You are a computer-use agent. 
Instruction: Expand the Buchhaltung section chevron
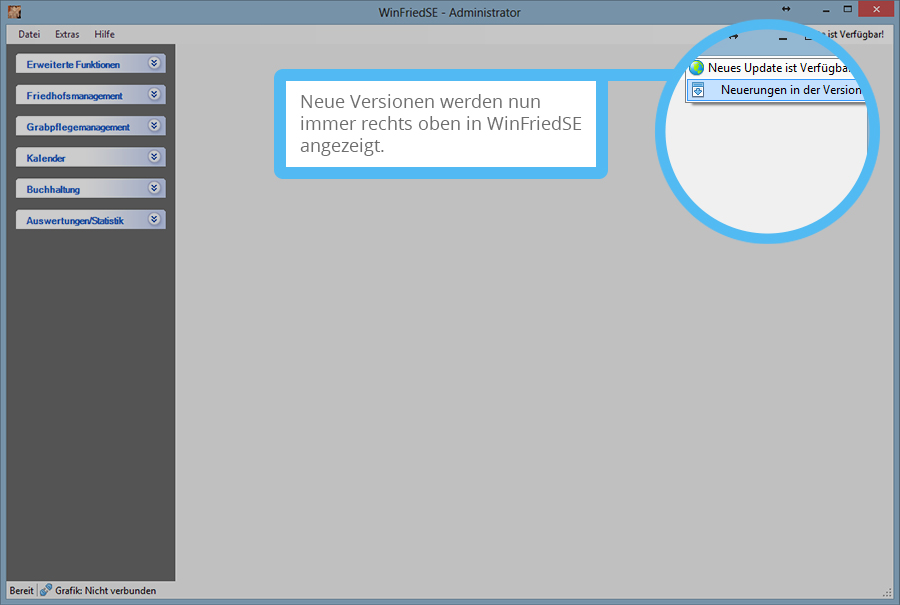[x=153, y=188]
